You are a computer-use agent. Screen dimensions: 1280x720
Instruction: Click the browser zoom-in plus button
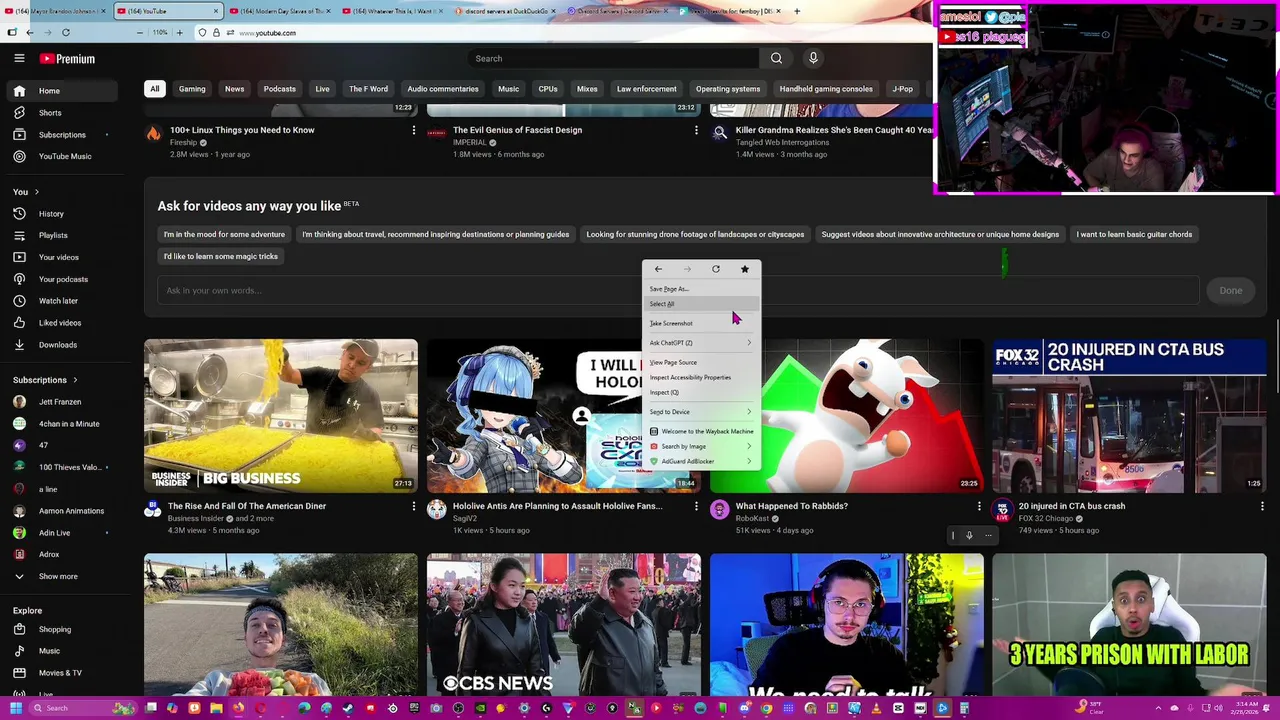point(180,32)
